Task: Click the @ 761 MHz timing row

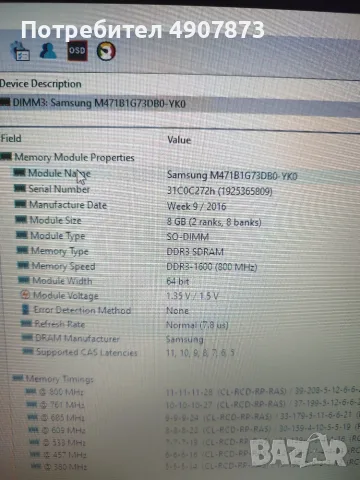Action: pos(62,405)
